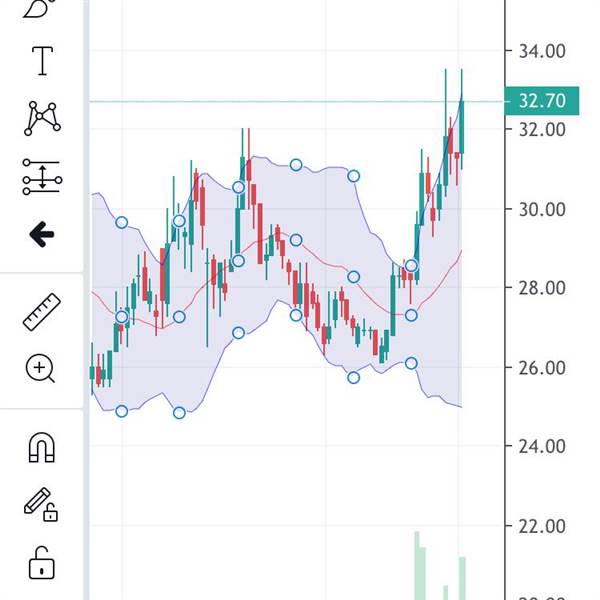The image size is (600, 600).
Task: Click the 30.00 price axis label
Action: (542, 209)
